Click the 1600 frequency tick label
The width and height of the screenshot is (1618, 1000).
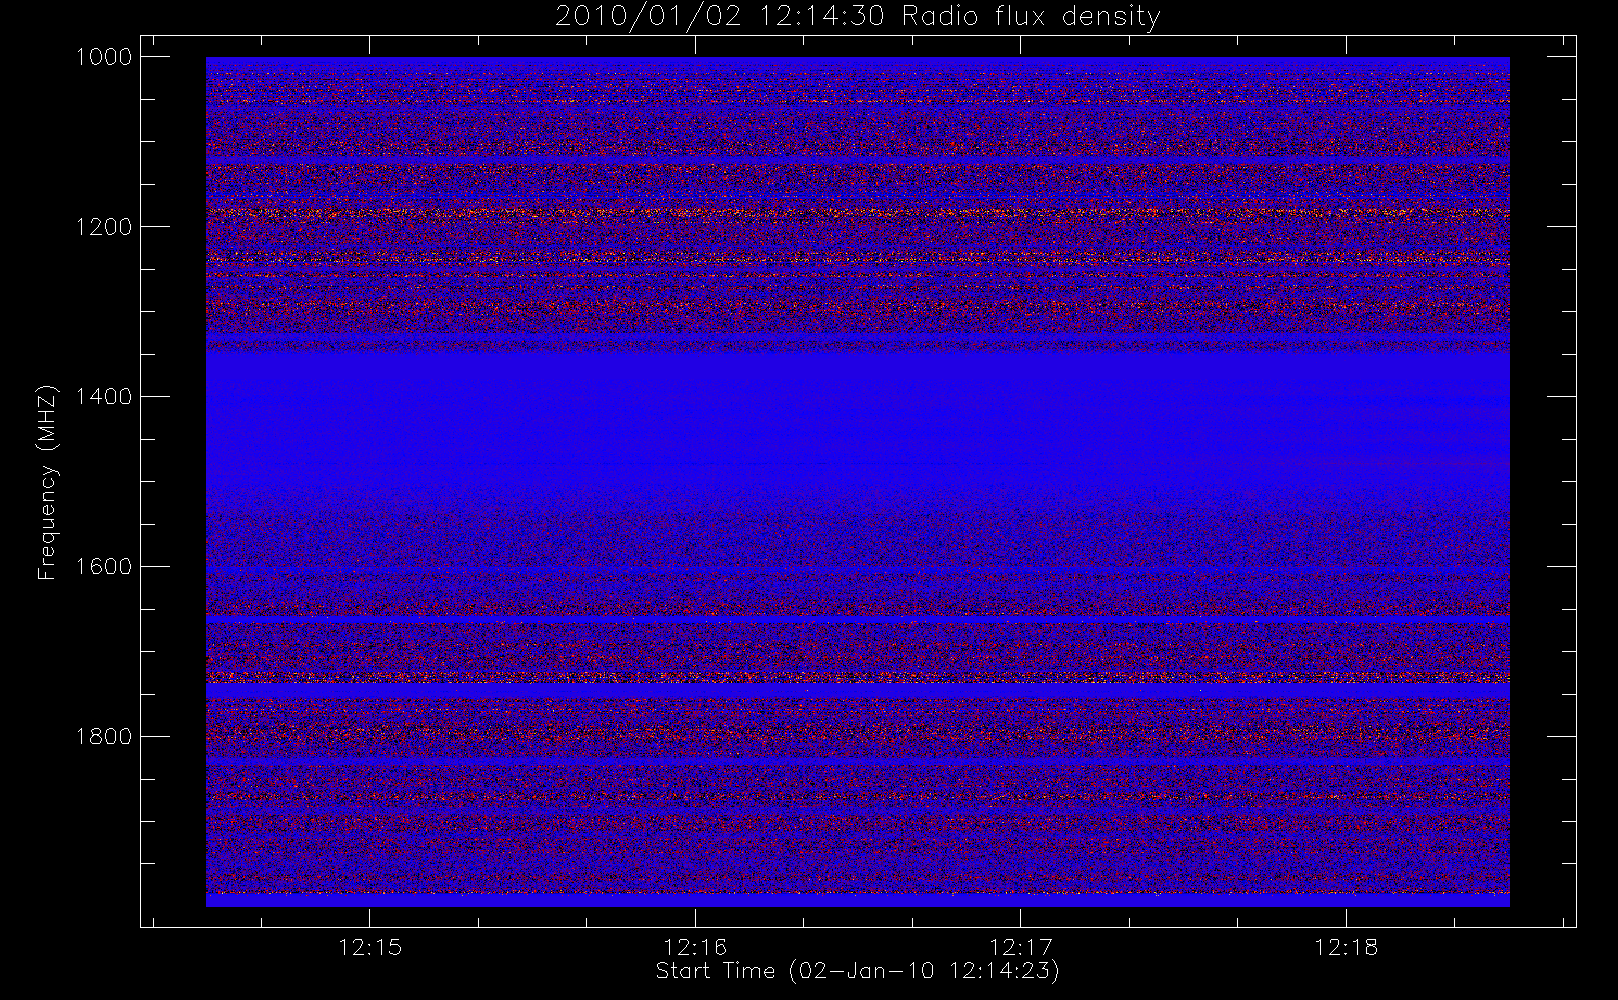tap(104, 567)
